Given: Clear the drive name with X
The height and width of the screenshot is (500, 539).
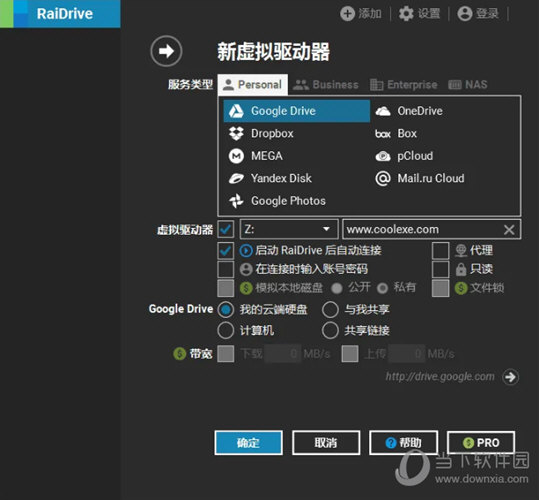Looking at the screenshot, I should coord(509,230).
